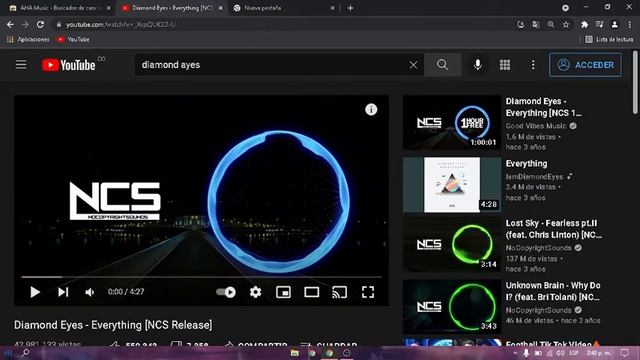Open YouTube settings three-dot menu
Viewport: 640px width, 360px height.
tap(533, 65)
